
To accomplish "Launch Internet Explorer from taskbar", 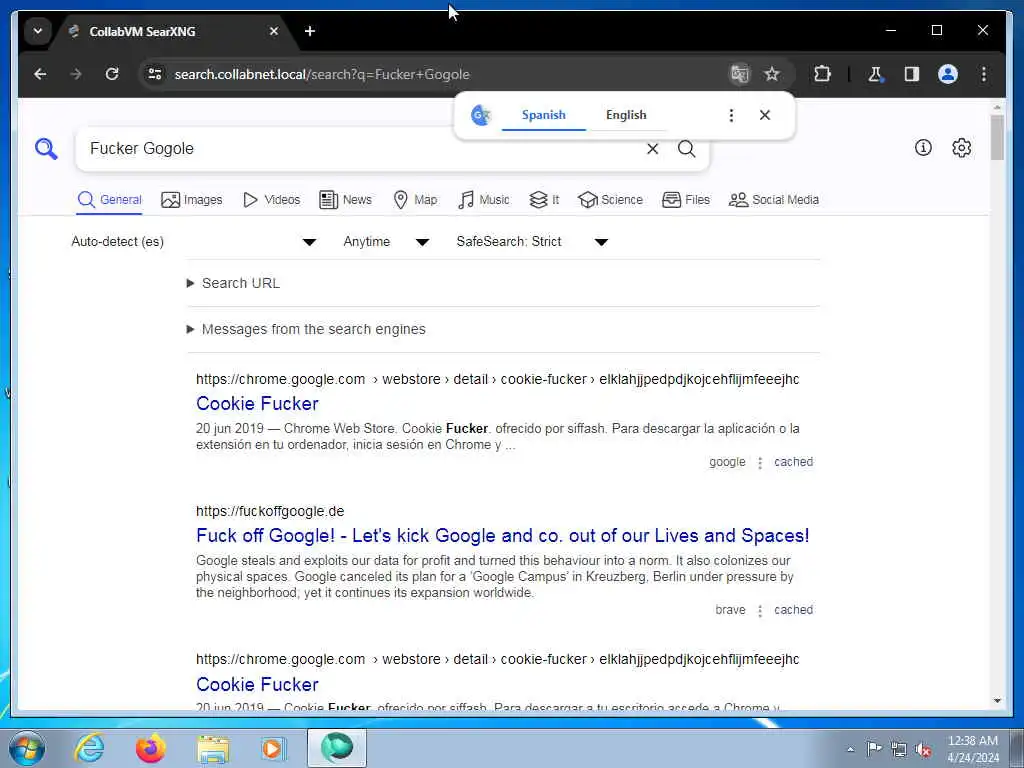I will click(x=89, y=748).
